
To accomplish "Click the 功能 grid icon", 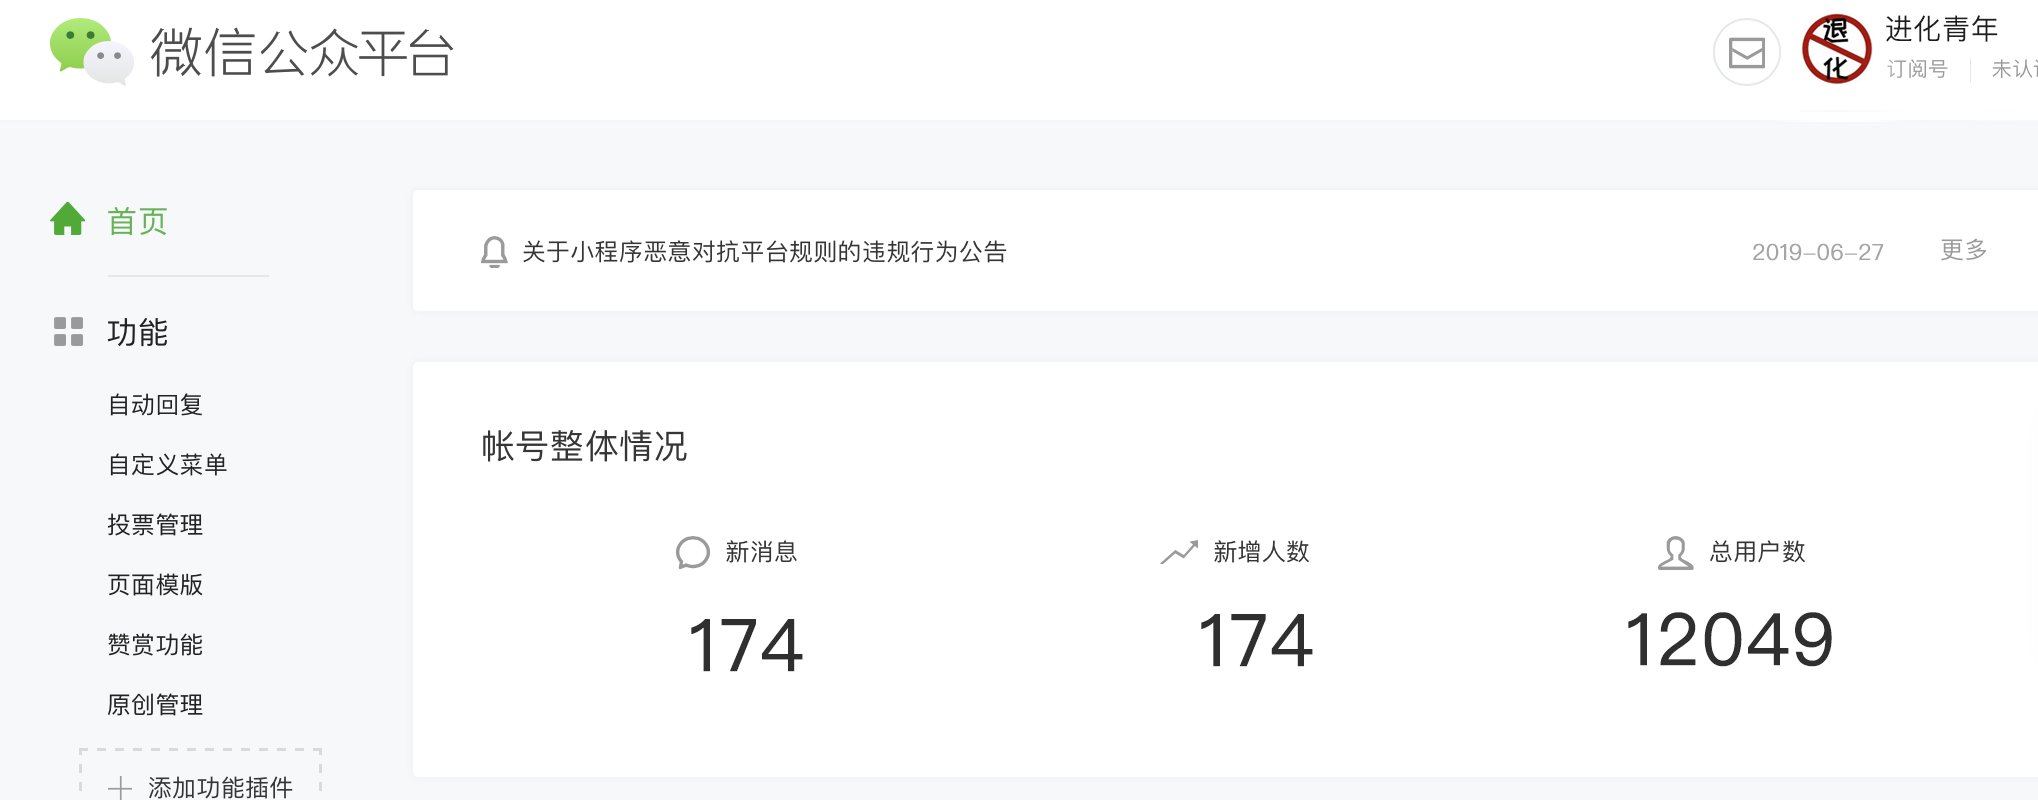I will pos(68,332).
